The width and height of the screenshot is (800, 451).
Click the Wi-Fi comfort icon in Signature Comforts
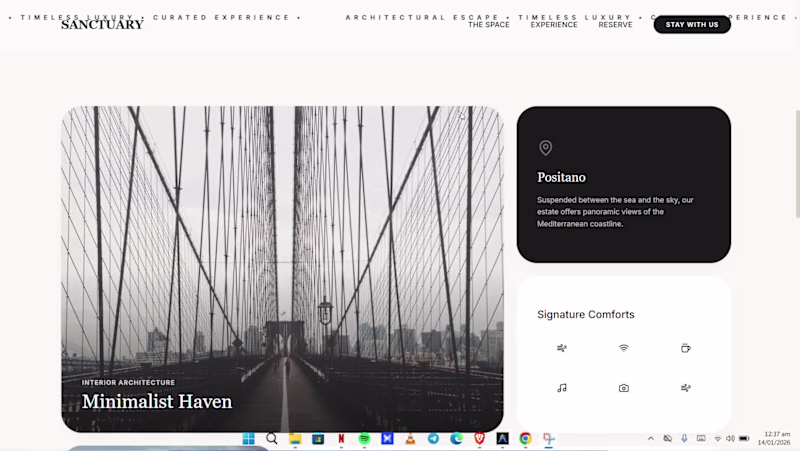(x=623, y=348)
